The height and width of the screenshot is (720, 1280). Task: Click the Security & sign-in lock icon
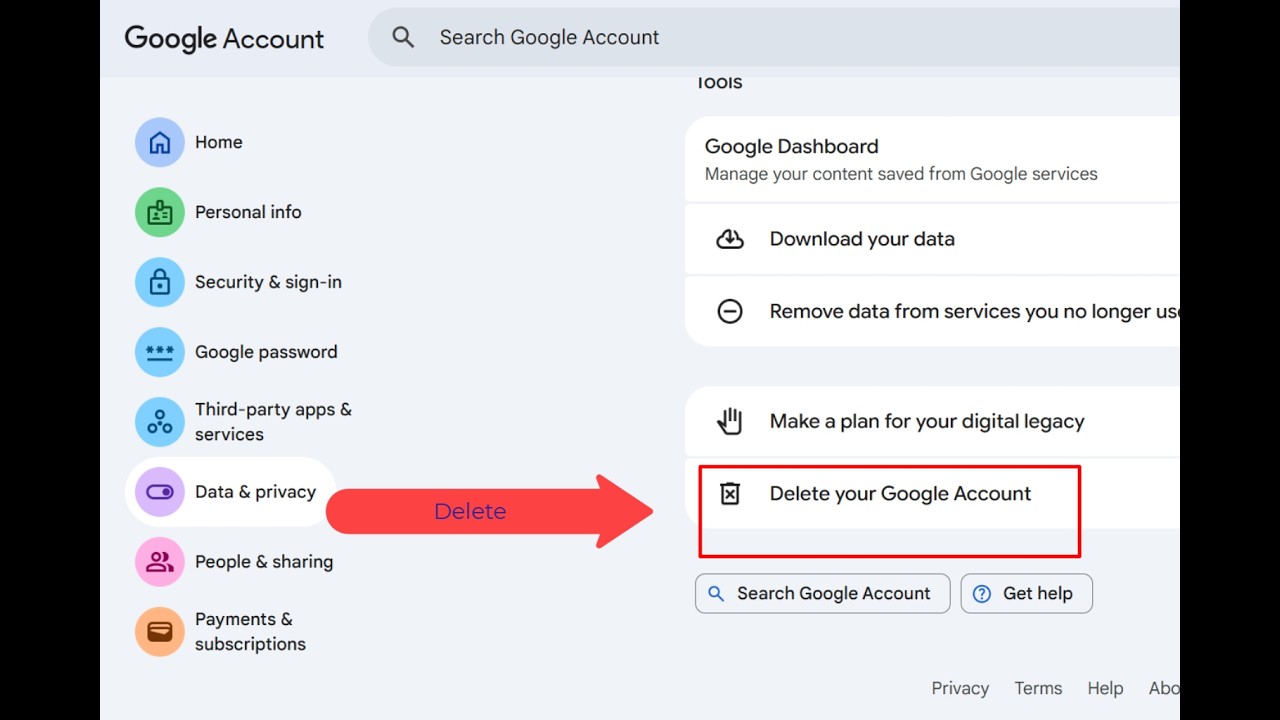pos(160,282)
